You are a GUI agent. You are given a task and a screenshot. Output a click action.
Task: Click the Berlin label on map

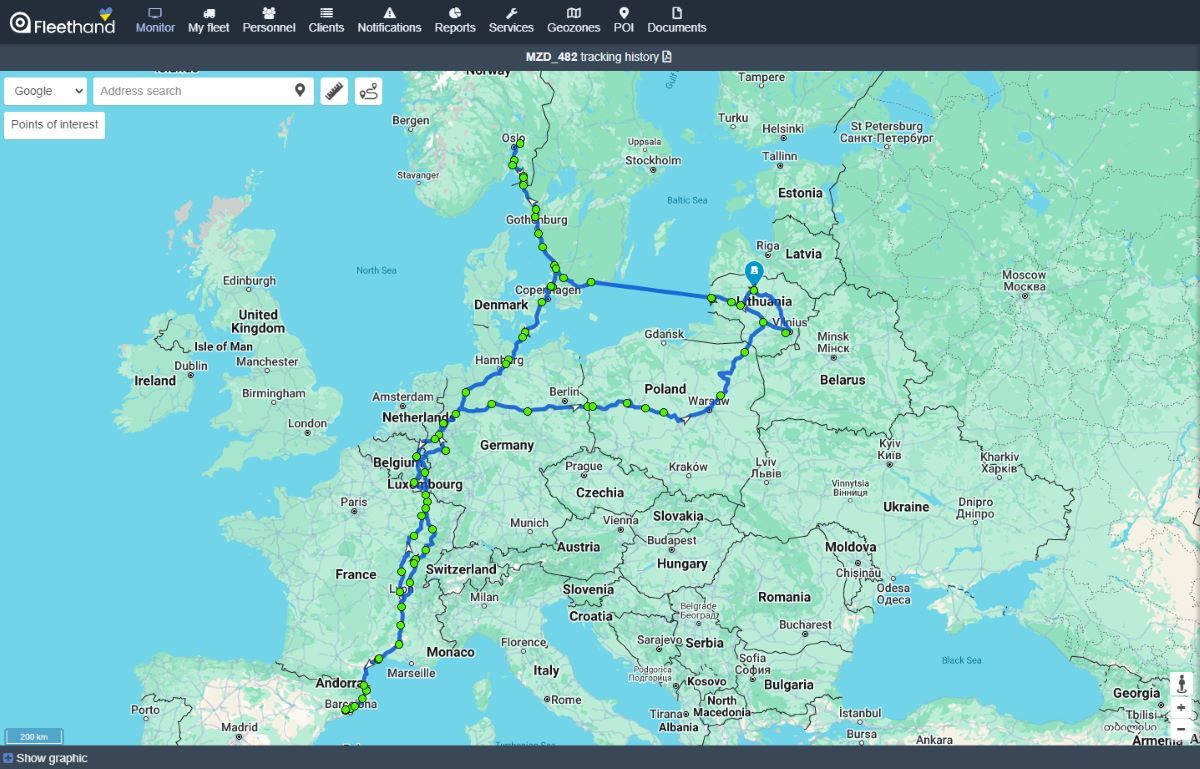pos(565,392)
